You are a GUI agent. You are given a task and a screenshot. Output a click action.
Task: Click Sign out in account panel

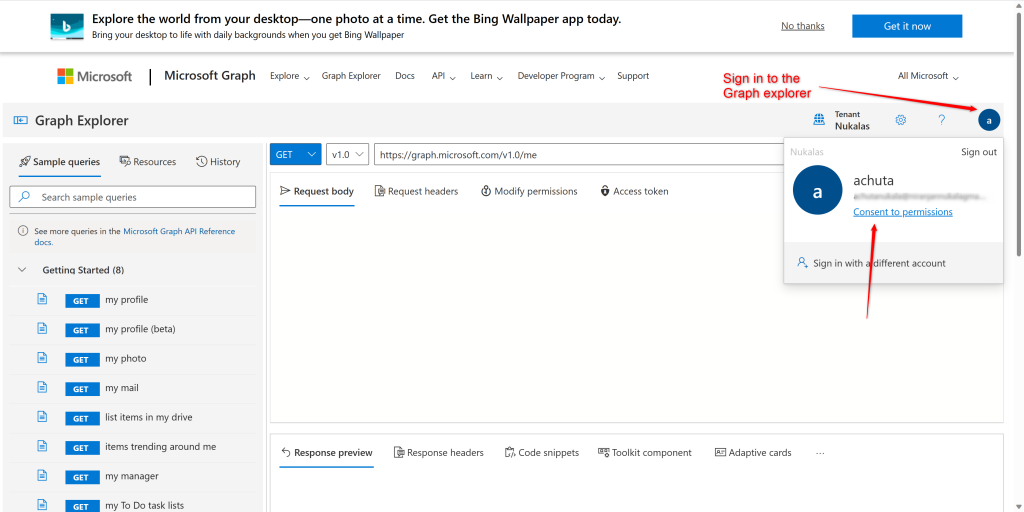[979, 152]
